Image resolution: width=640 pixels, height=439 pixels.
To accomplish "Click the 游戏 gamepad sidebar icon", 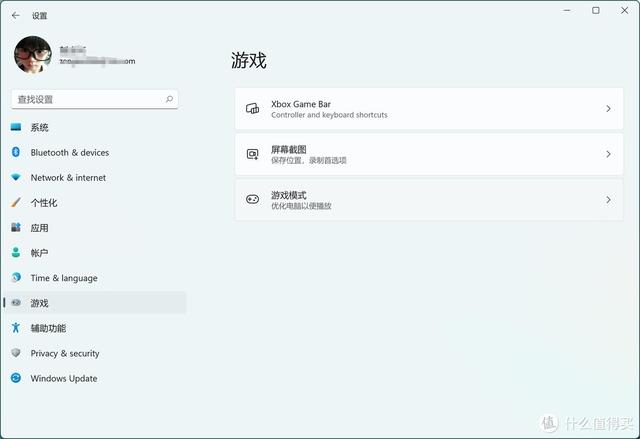I will tap(16, 303).
